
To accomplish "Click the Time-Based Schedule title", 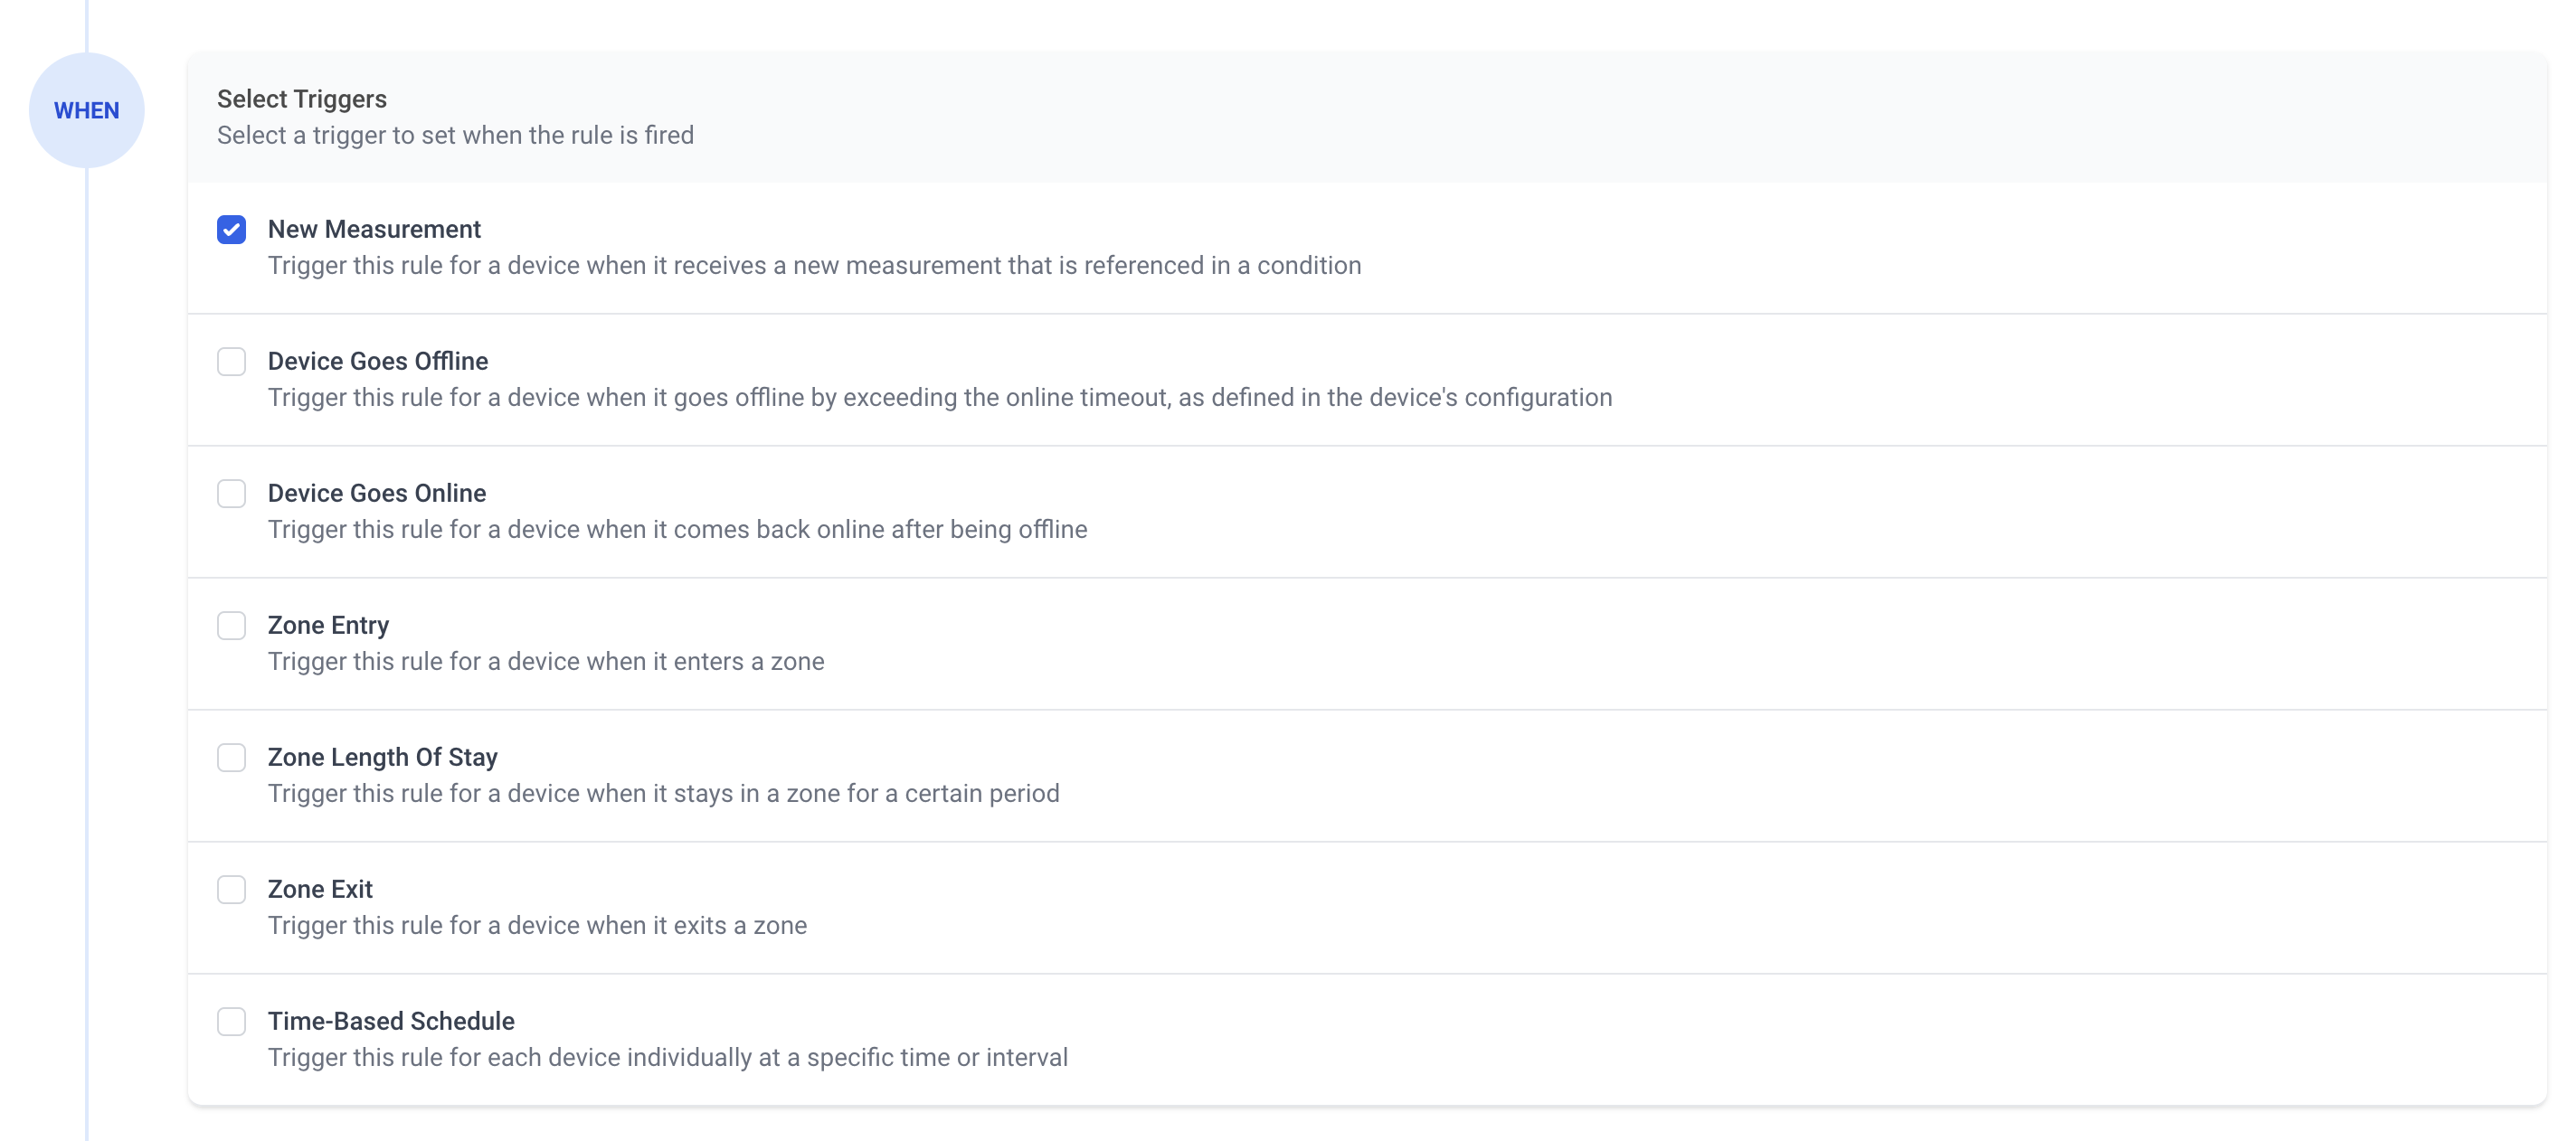I will (x=391, y=1022).
